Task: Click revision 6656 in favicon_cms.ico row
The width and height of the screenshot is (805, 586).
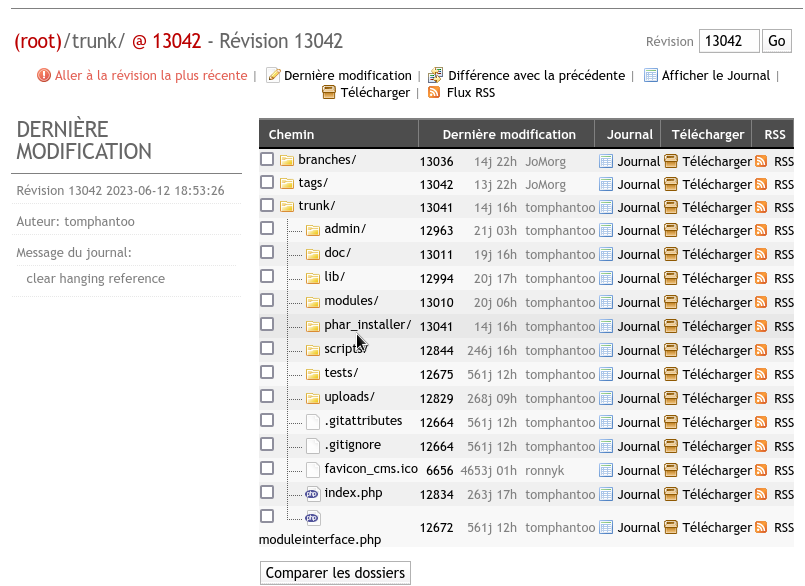Action: 439,470
